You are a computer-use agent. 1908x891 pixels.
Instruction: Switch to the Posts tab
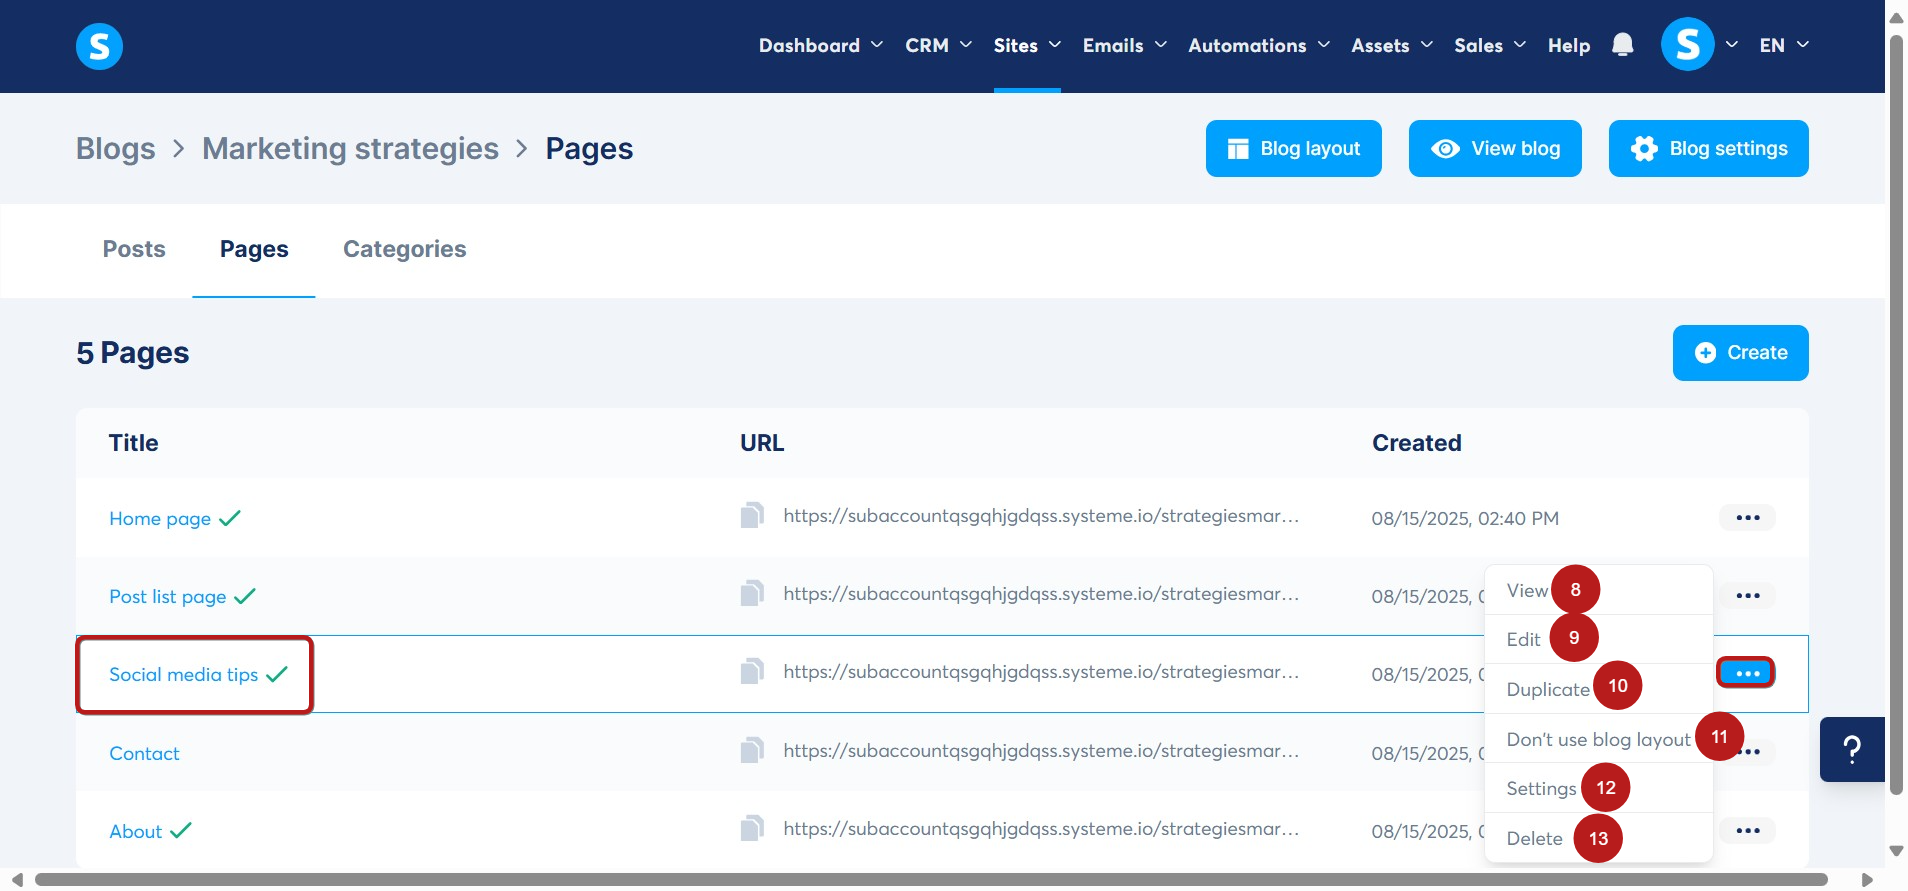(134, 249)
